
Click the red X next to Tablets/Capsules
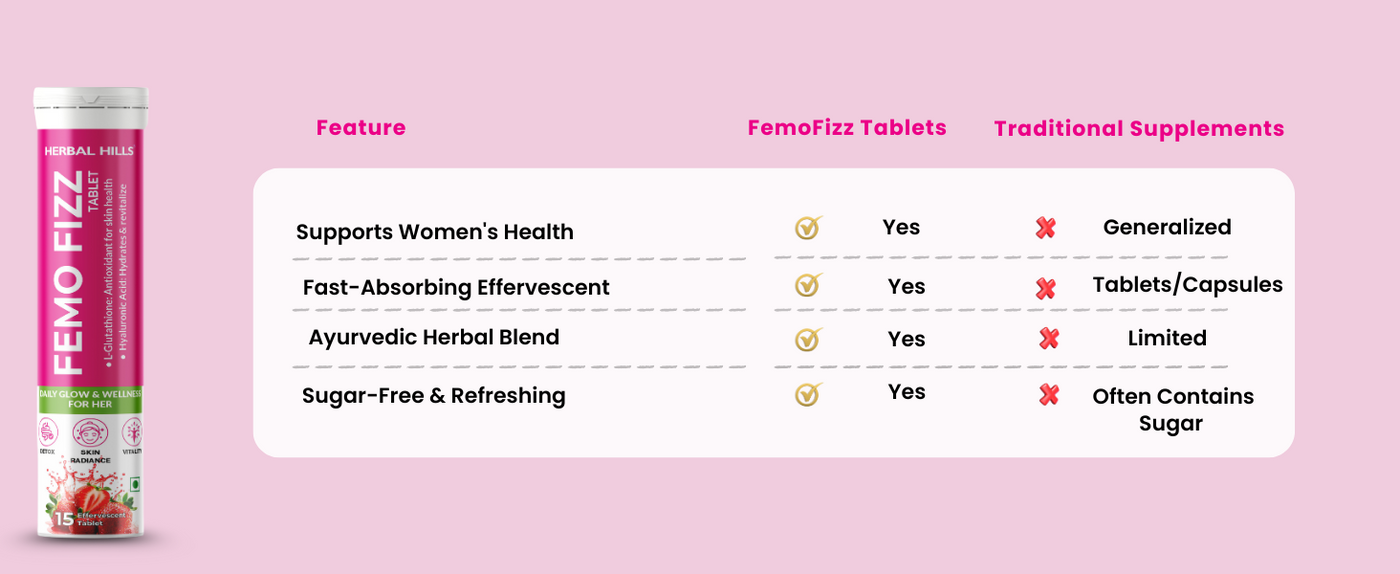point(1046,289)
